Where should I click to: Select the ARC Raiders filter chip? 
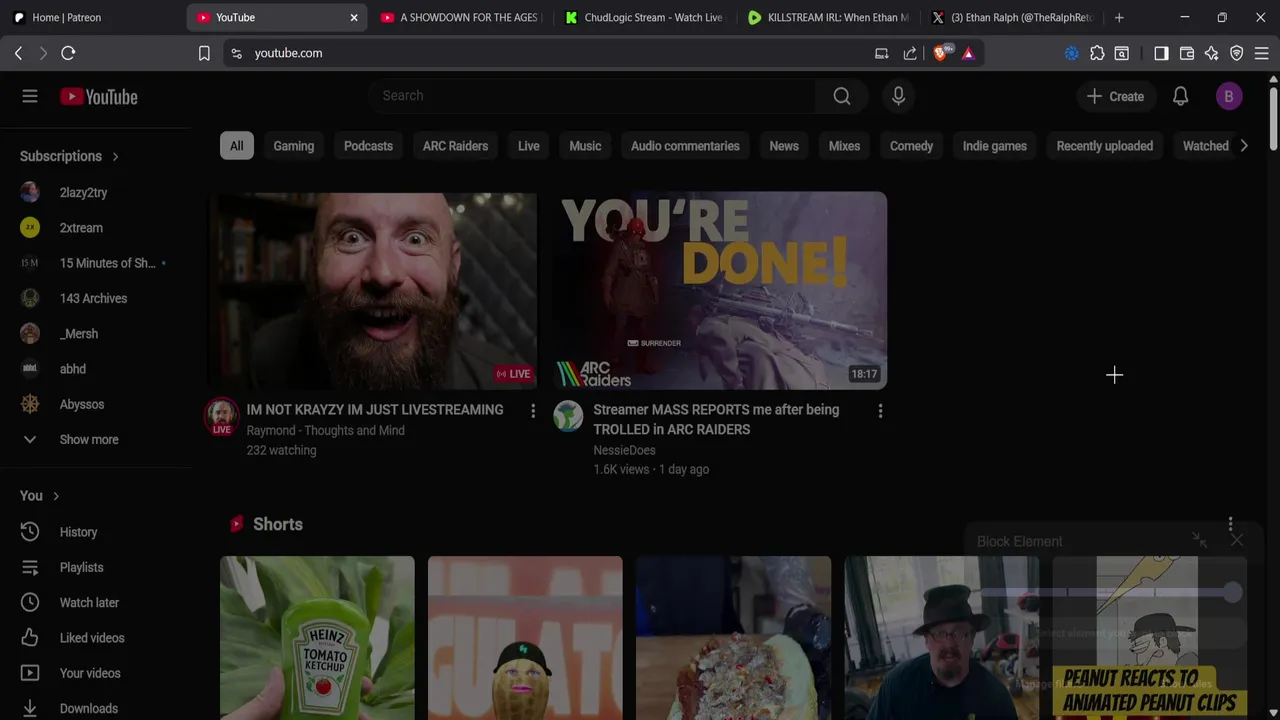[455, 146]
